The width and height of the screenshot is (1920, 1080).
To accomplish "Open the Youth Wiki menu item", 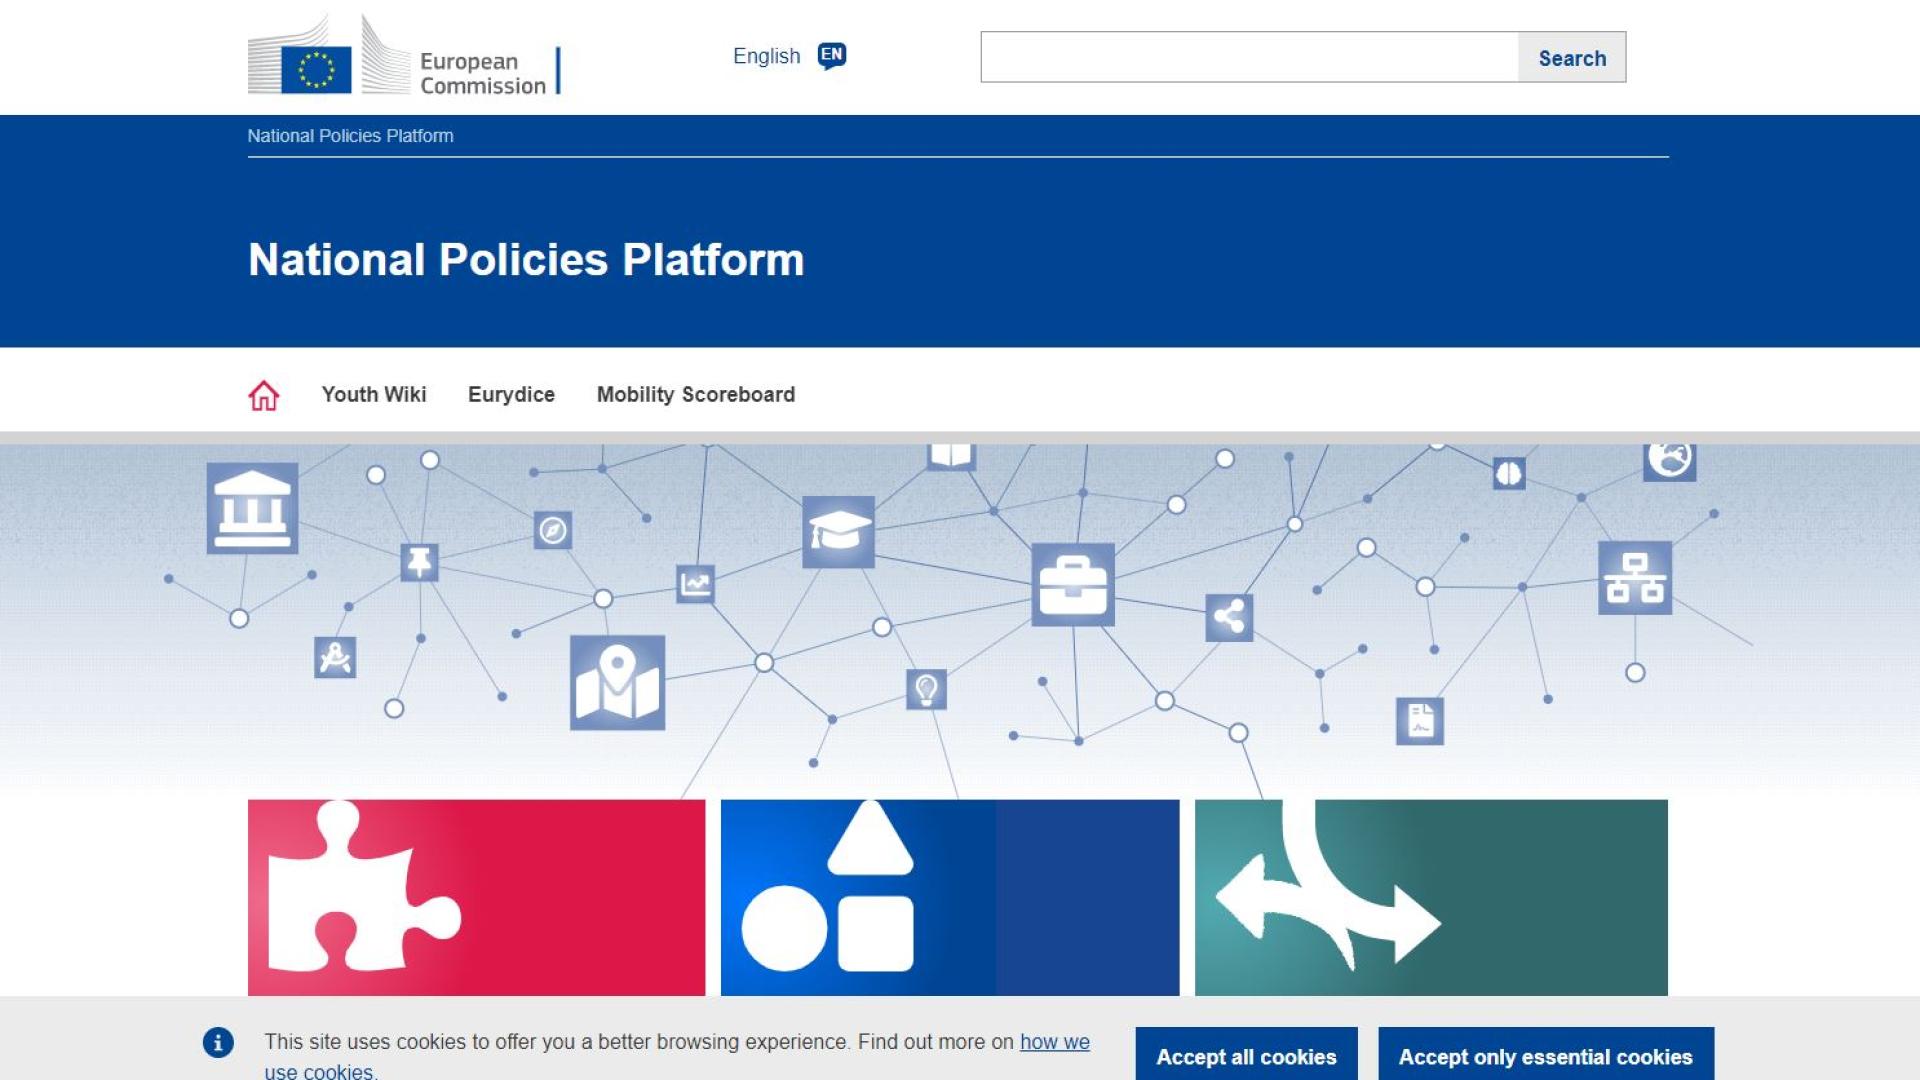I will coord(374,394).
